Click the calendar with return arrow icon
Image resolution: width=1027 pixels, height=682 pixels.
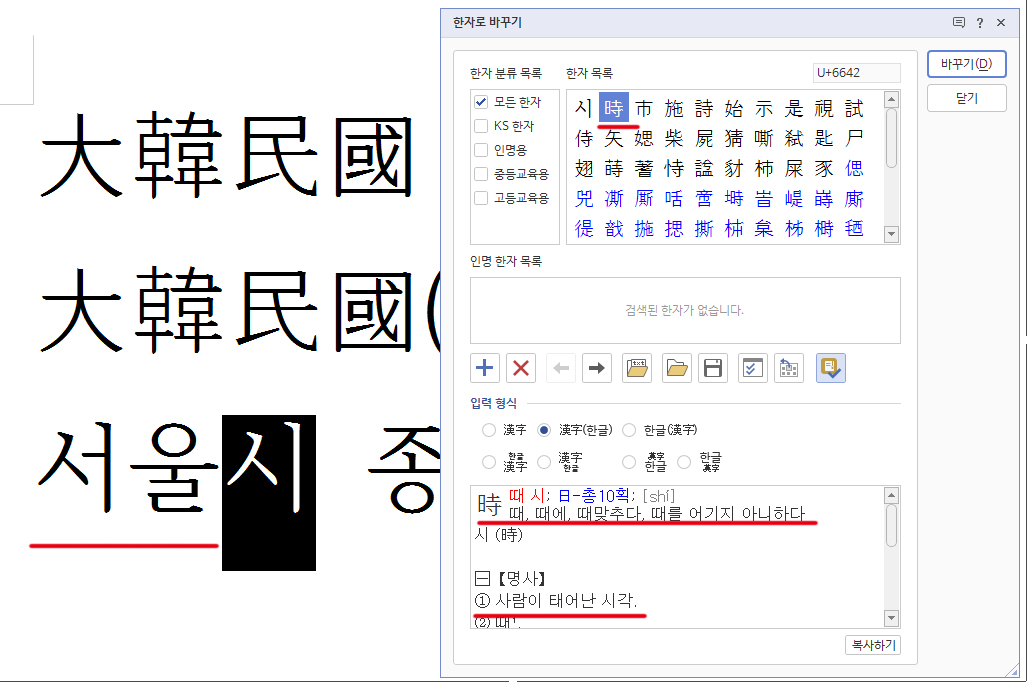click(789, 368)
